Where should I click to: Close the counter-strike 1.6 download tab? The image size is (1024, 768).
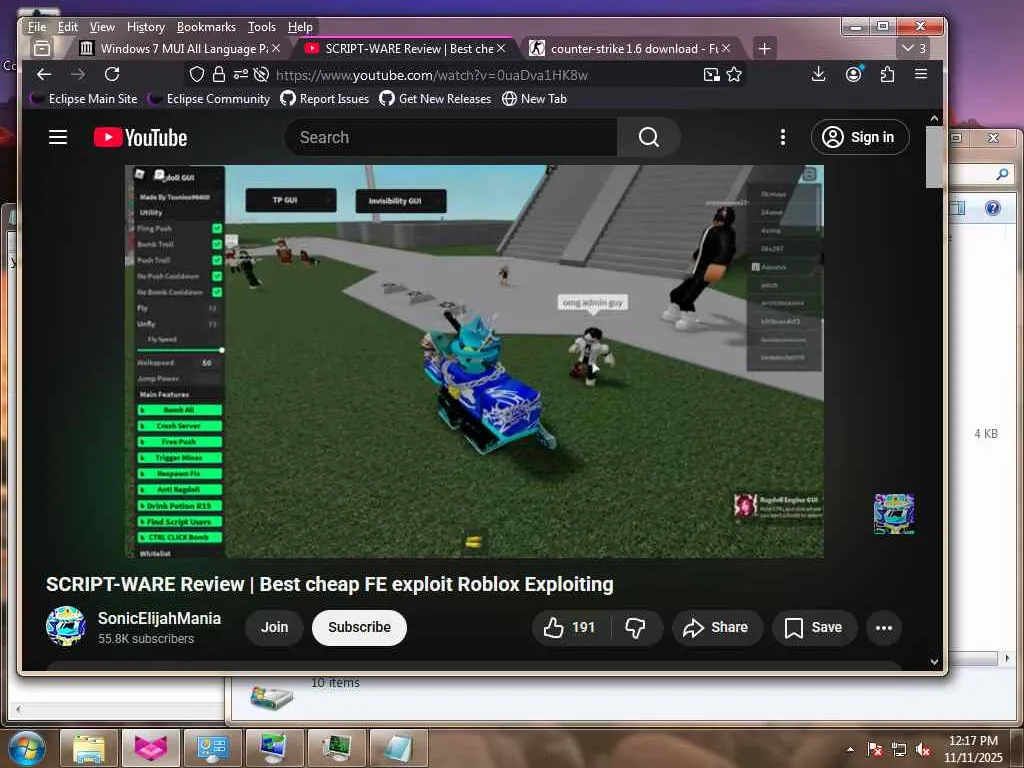(x=726, y=48)
